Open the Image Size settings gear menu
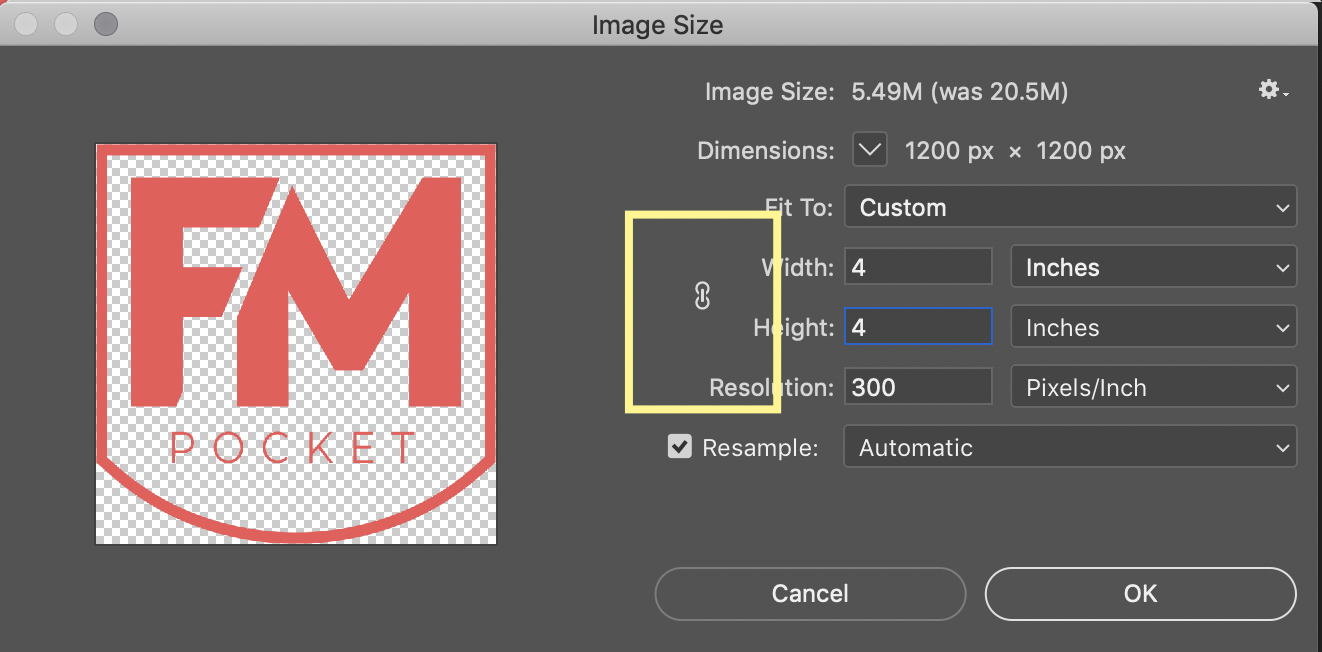1322x652 pixels. click(1268, 90)
